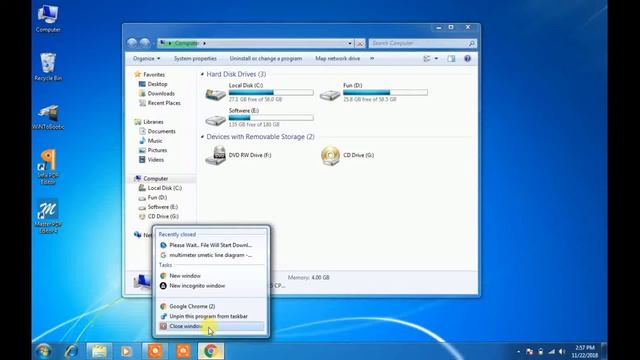Show hidden tray icons arrow
Viewport: 640px width, 360px height.
pyautogui.click(x=518, y=351)
